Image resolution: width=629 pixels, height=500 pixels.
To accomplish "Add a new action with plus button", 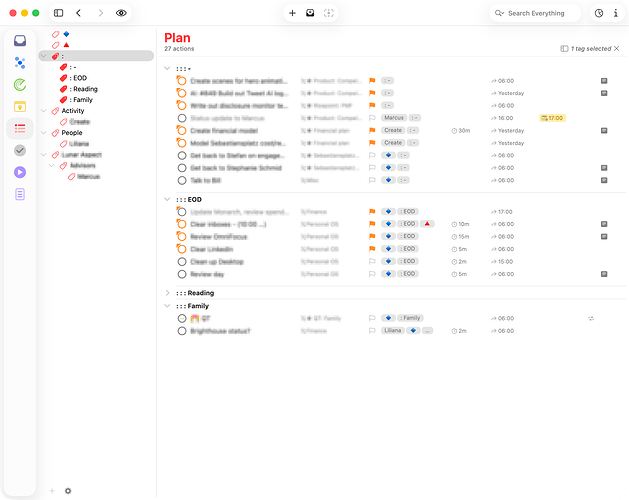I will [x=292, y=13].
